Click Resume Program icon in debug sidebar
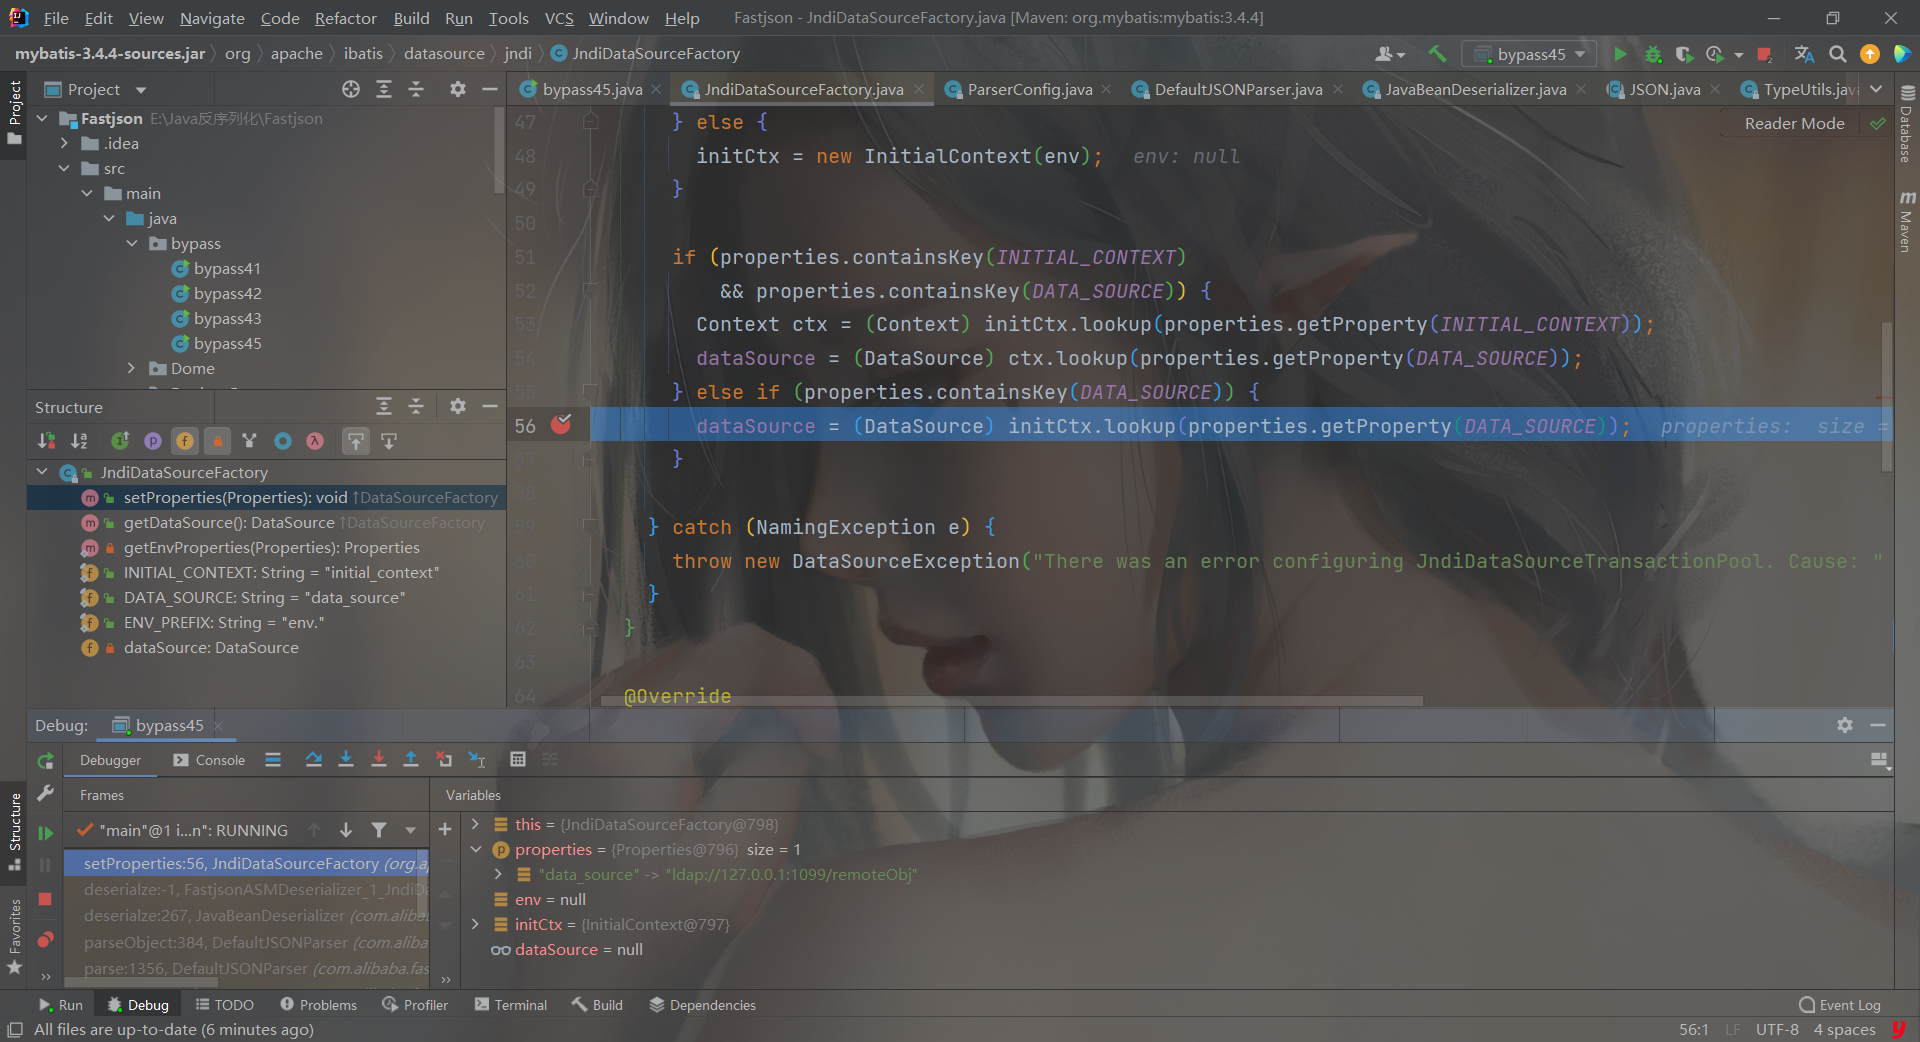The width and height of the screenshot is (1920, 1042). [45, 832]
